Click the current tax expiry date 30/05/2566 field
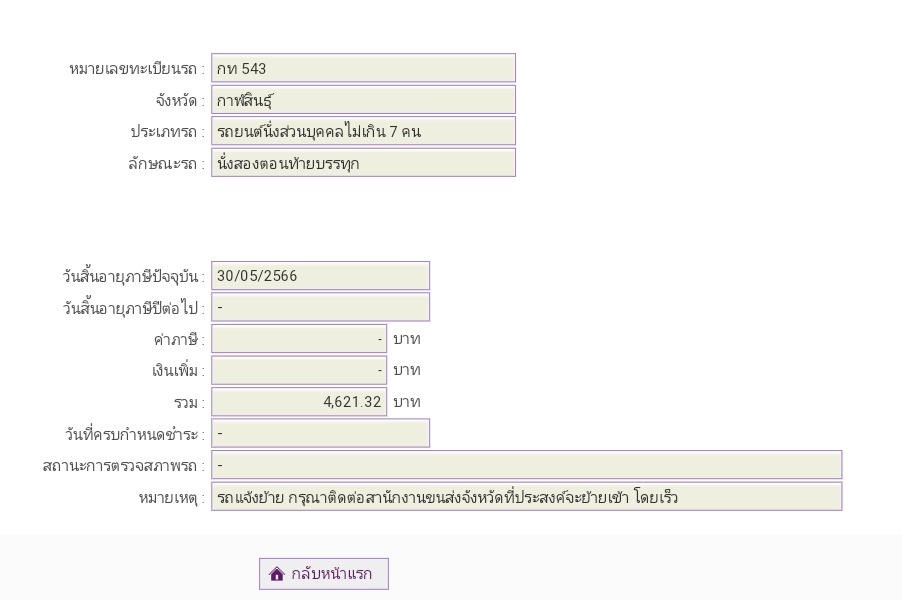This screenshot has width=902, height=600. coord(320,276)
